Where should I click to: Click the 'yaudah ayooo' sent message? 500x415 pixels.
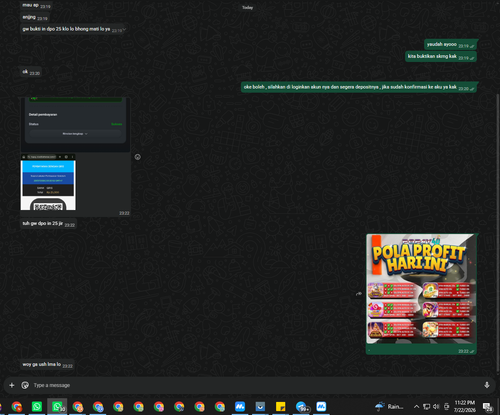450,44
